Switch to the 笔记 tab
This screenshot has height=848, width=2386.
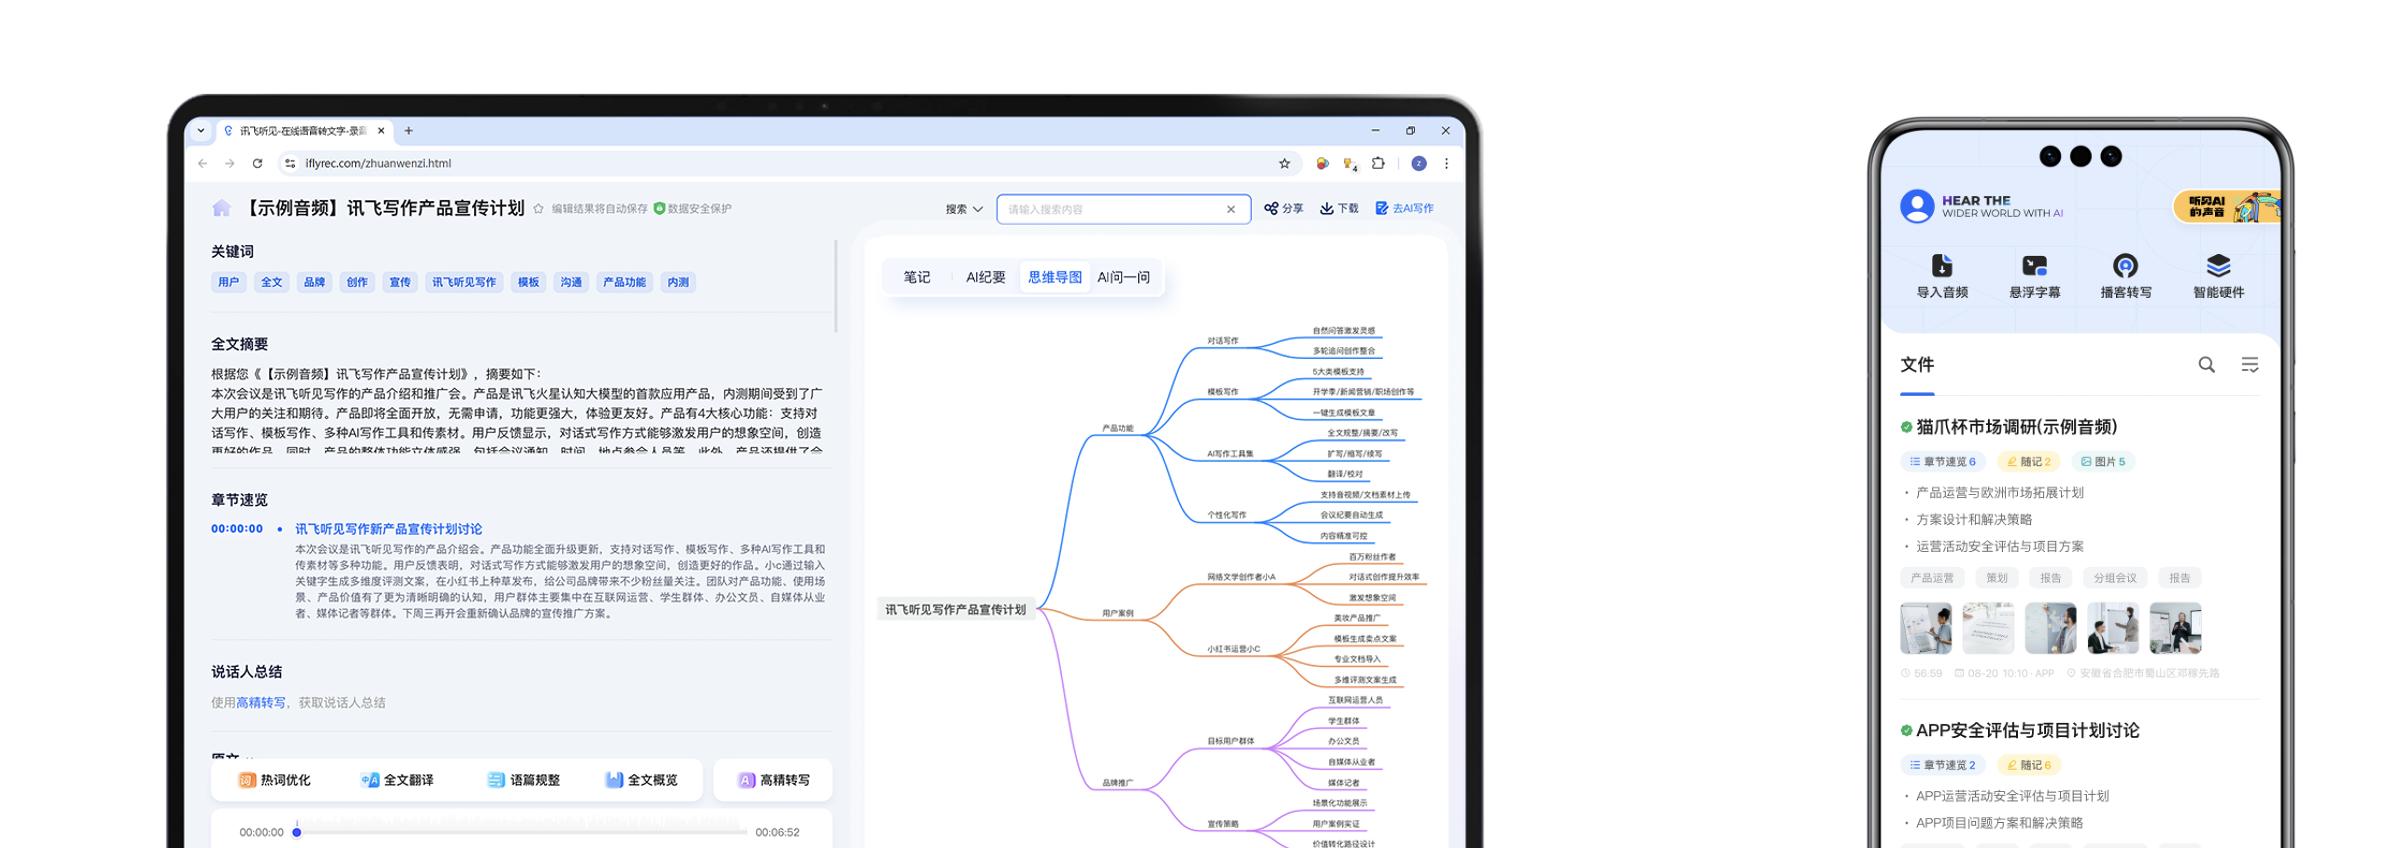[x=916, y=277]
